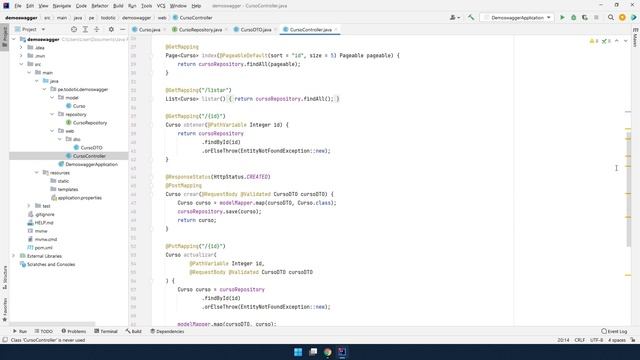The width and height of the screenshot is (640, 360).
Task: Toggle the Project sidebar stripe button
Action: (x=5, y=37)
